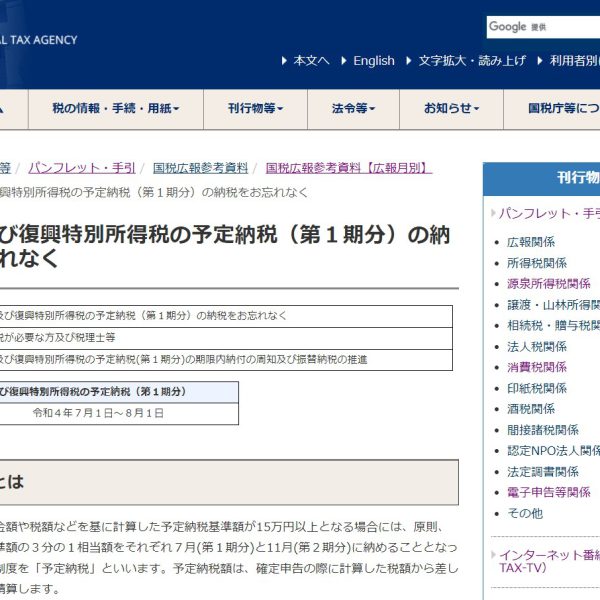This screenshot has height=600, width=600.
Task: Open 法令等 dropdown menu
Action: pos(353,109)
